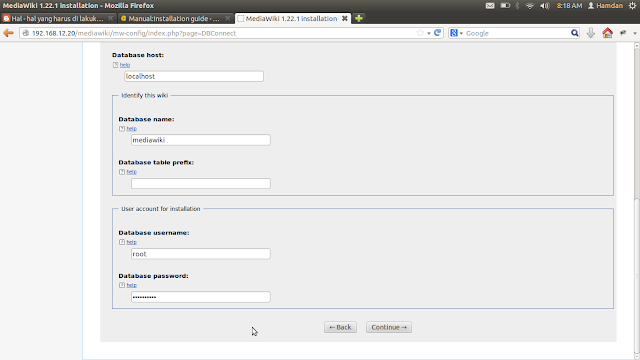Click the toolbar overflow dropdown arrow
Screen dimensions: 640x360
click(635, 33)
